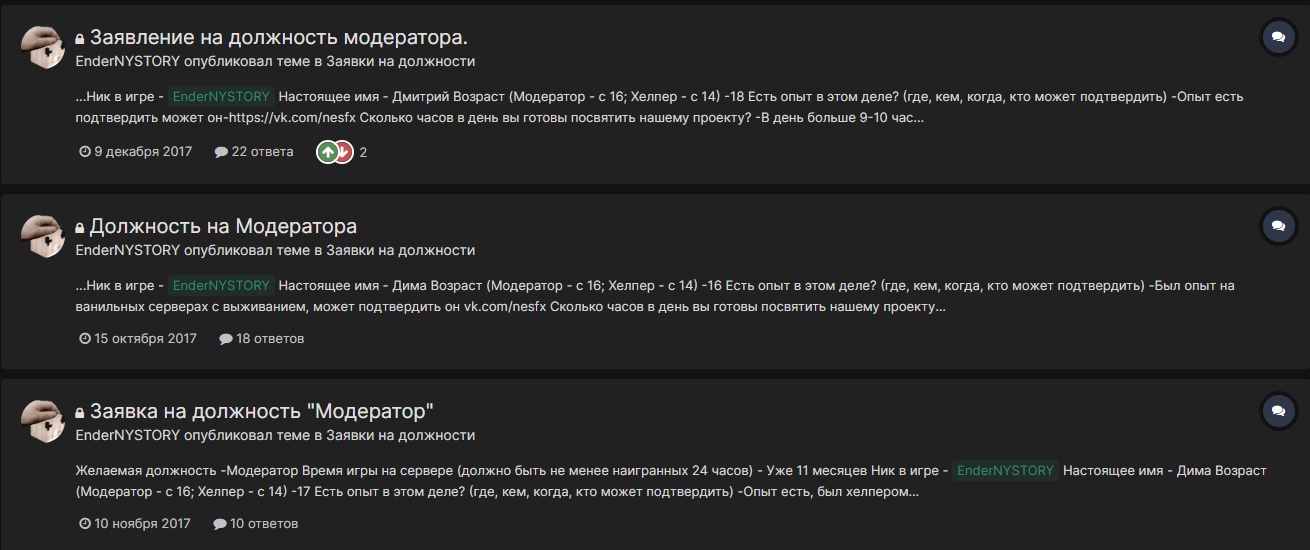1310x550 pixels.
Task: Click the speech bubble icon for "Заявление на должность модератора."
Action: coord(1277,38)
